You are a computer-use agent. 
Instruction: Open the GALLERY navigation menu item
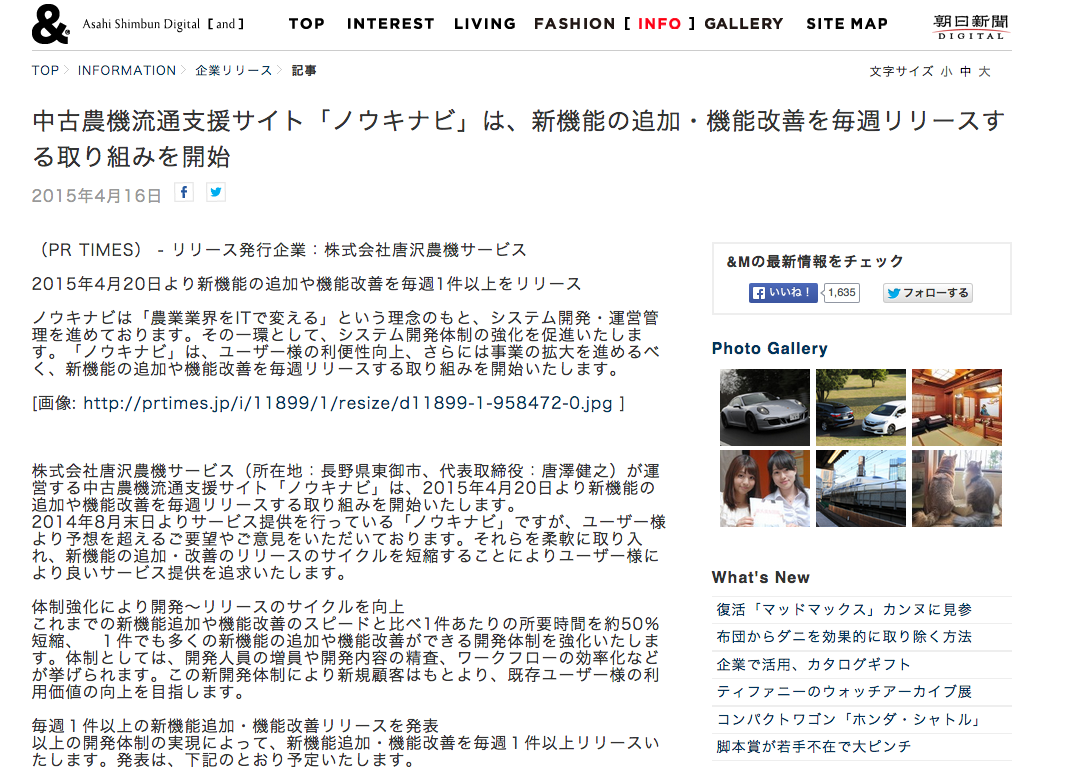click(x=744, y=24)
